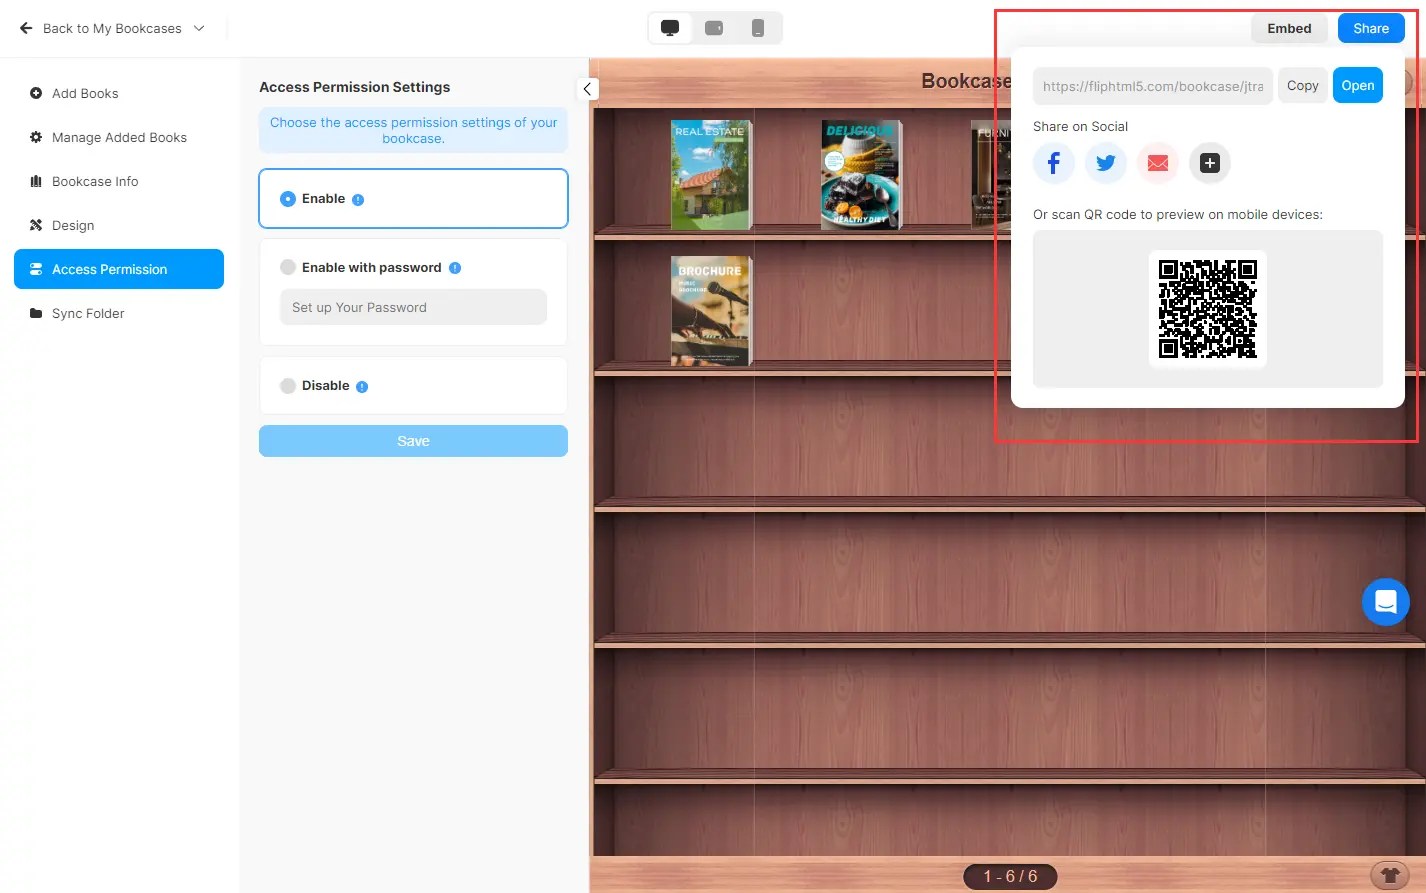The image size is (1426, 893).
Task: Switch to desktop preview mode
Action: point(669,27)
